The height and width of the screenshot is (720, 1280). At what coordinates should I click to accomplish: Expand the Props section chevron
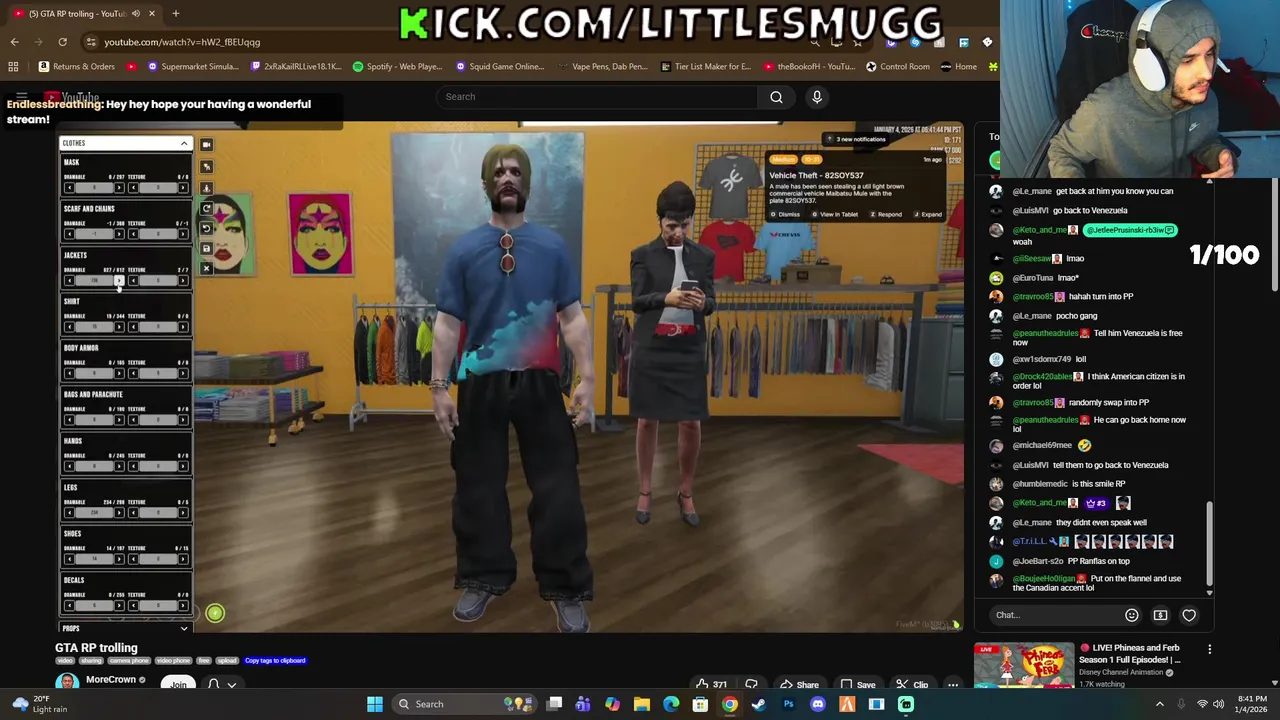(184, 628)
